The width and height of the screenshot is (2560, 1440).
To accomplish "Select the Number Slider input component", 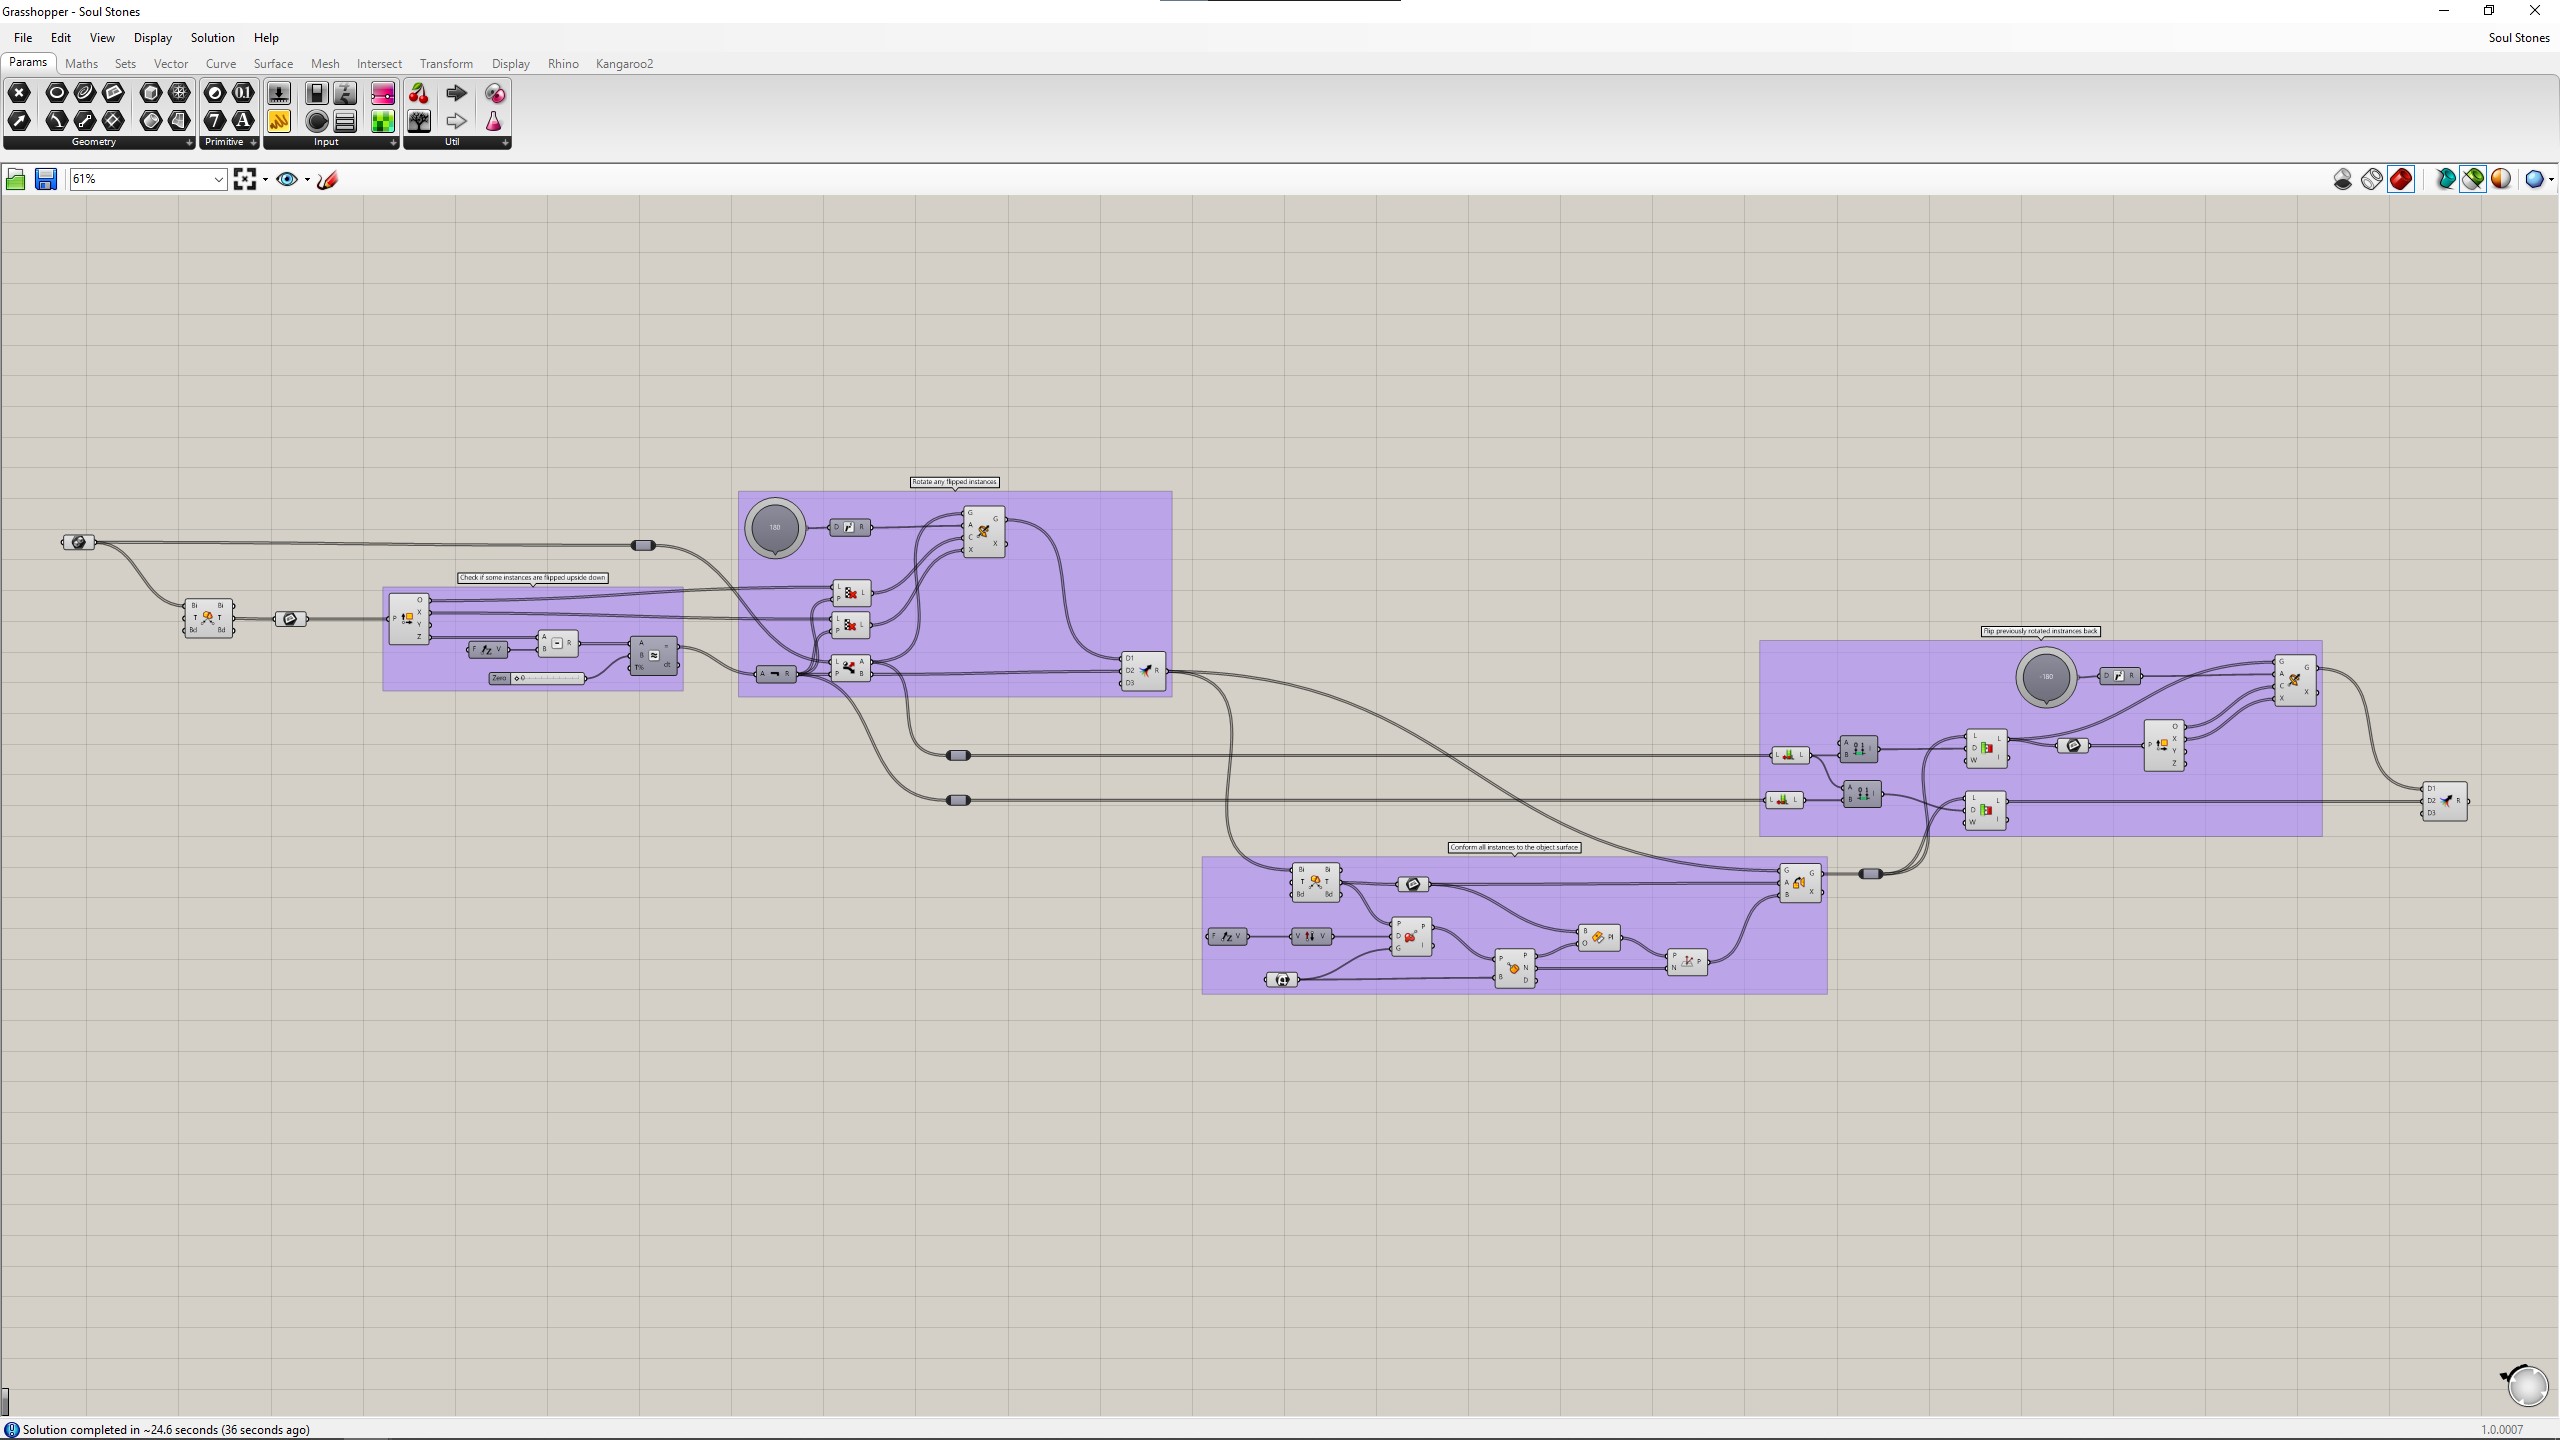I will click(x=279, y=93).
